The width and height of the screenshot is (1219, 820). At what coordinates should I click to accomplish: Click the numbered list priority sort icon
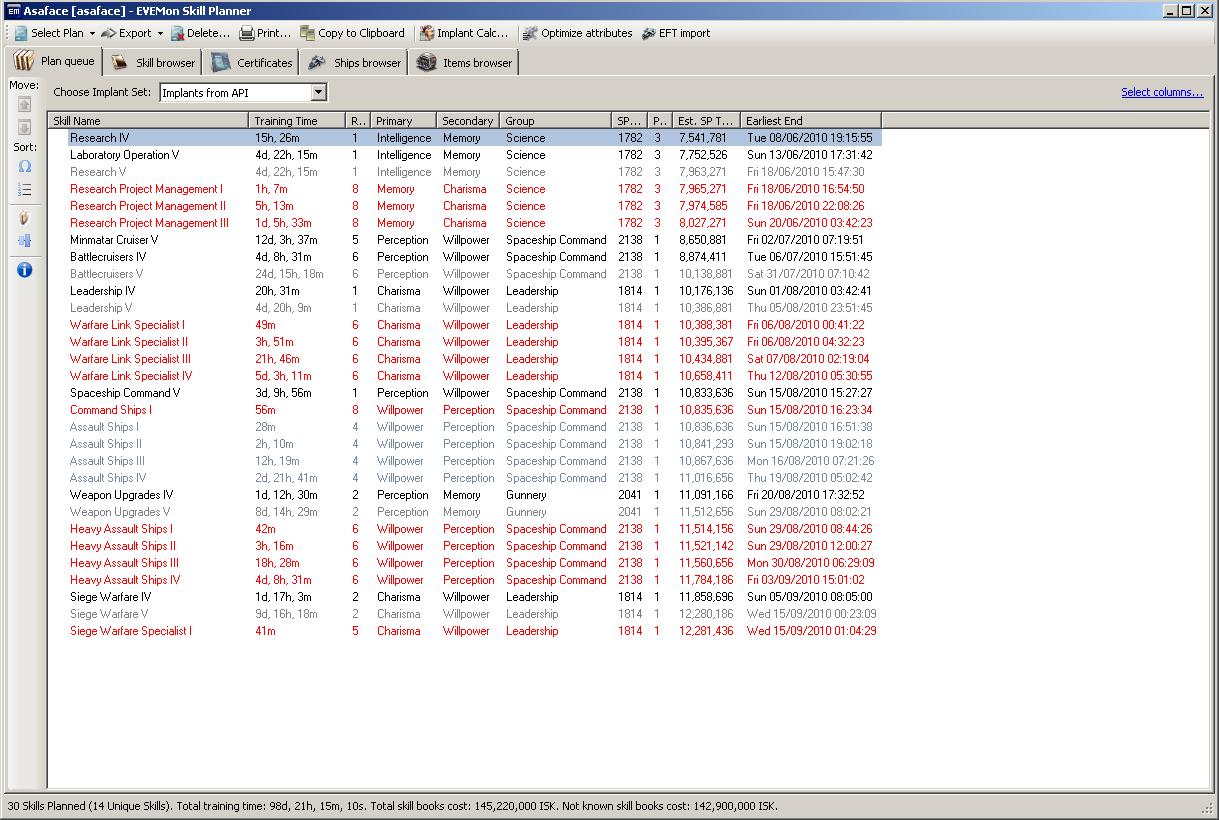click(25, 190)
